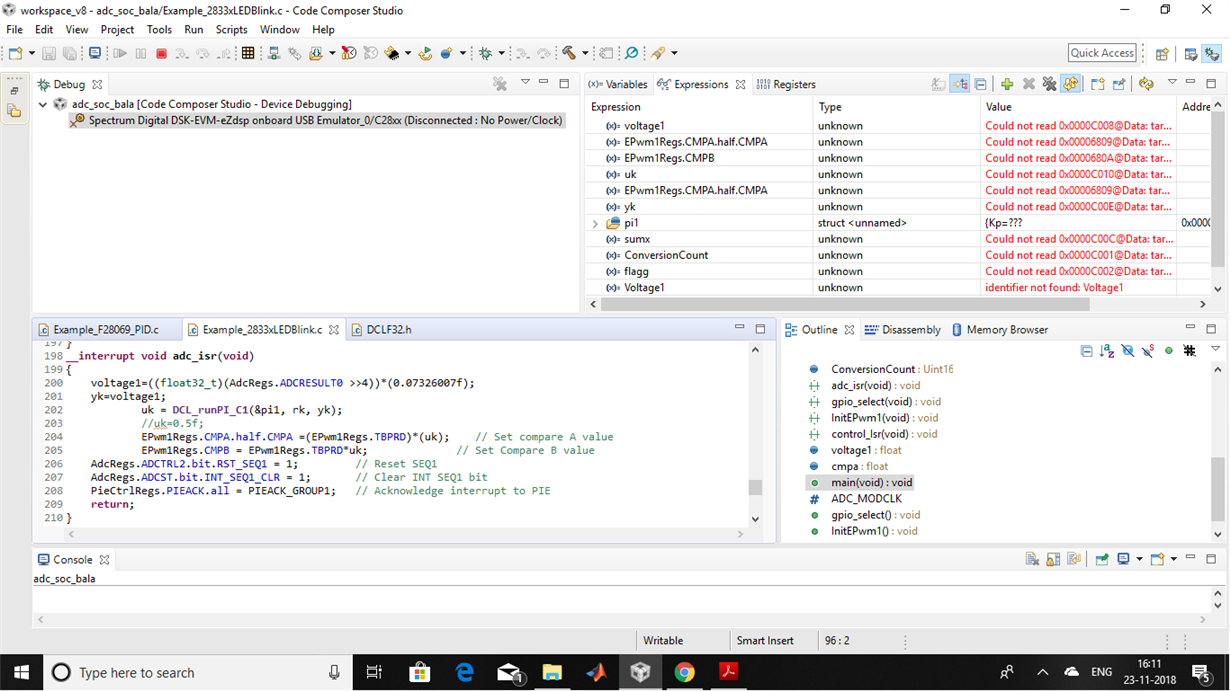The width and height of the screenshot is (1230, 691).
Task: Select main(void) in the Outline
Action: point(858,482)
